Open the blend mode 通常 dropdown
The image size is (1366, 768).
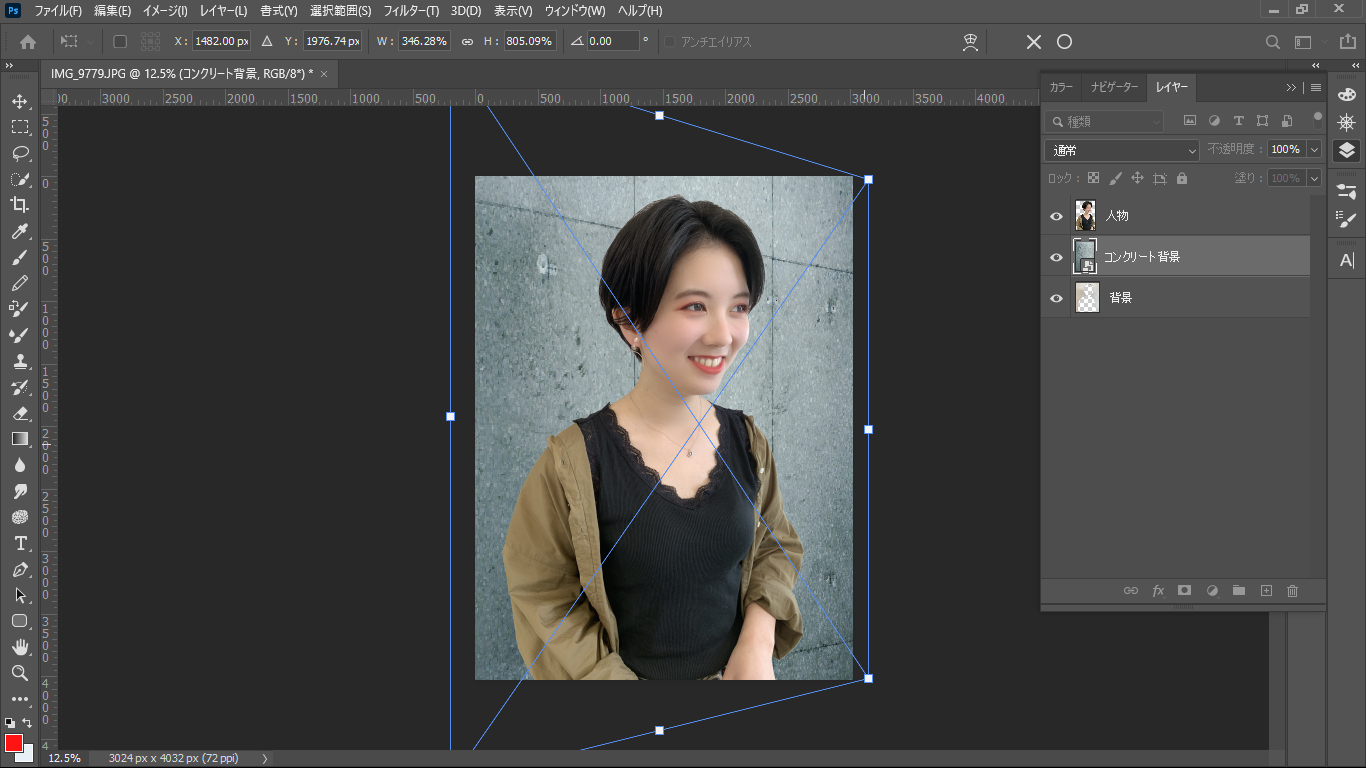(1122, 150)
